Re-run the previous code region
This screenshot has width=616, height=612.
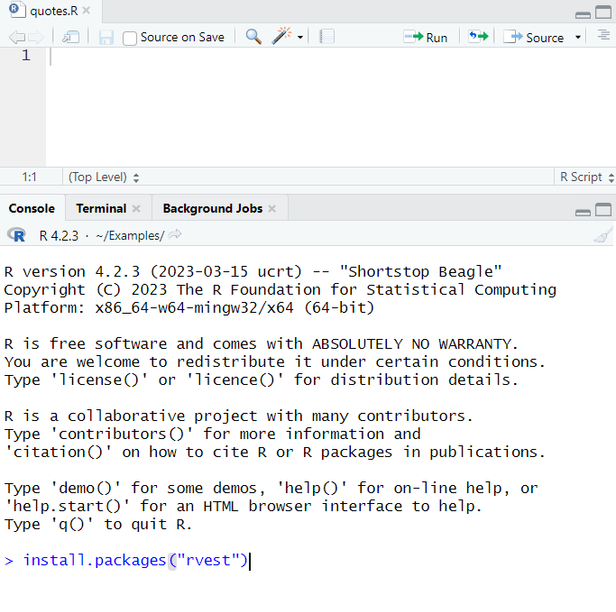[x=478, y=37]
